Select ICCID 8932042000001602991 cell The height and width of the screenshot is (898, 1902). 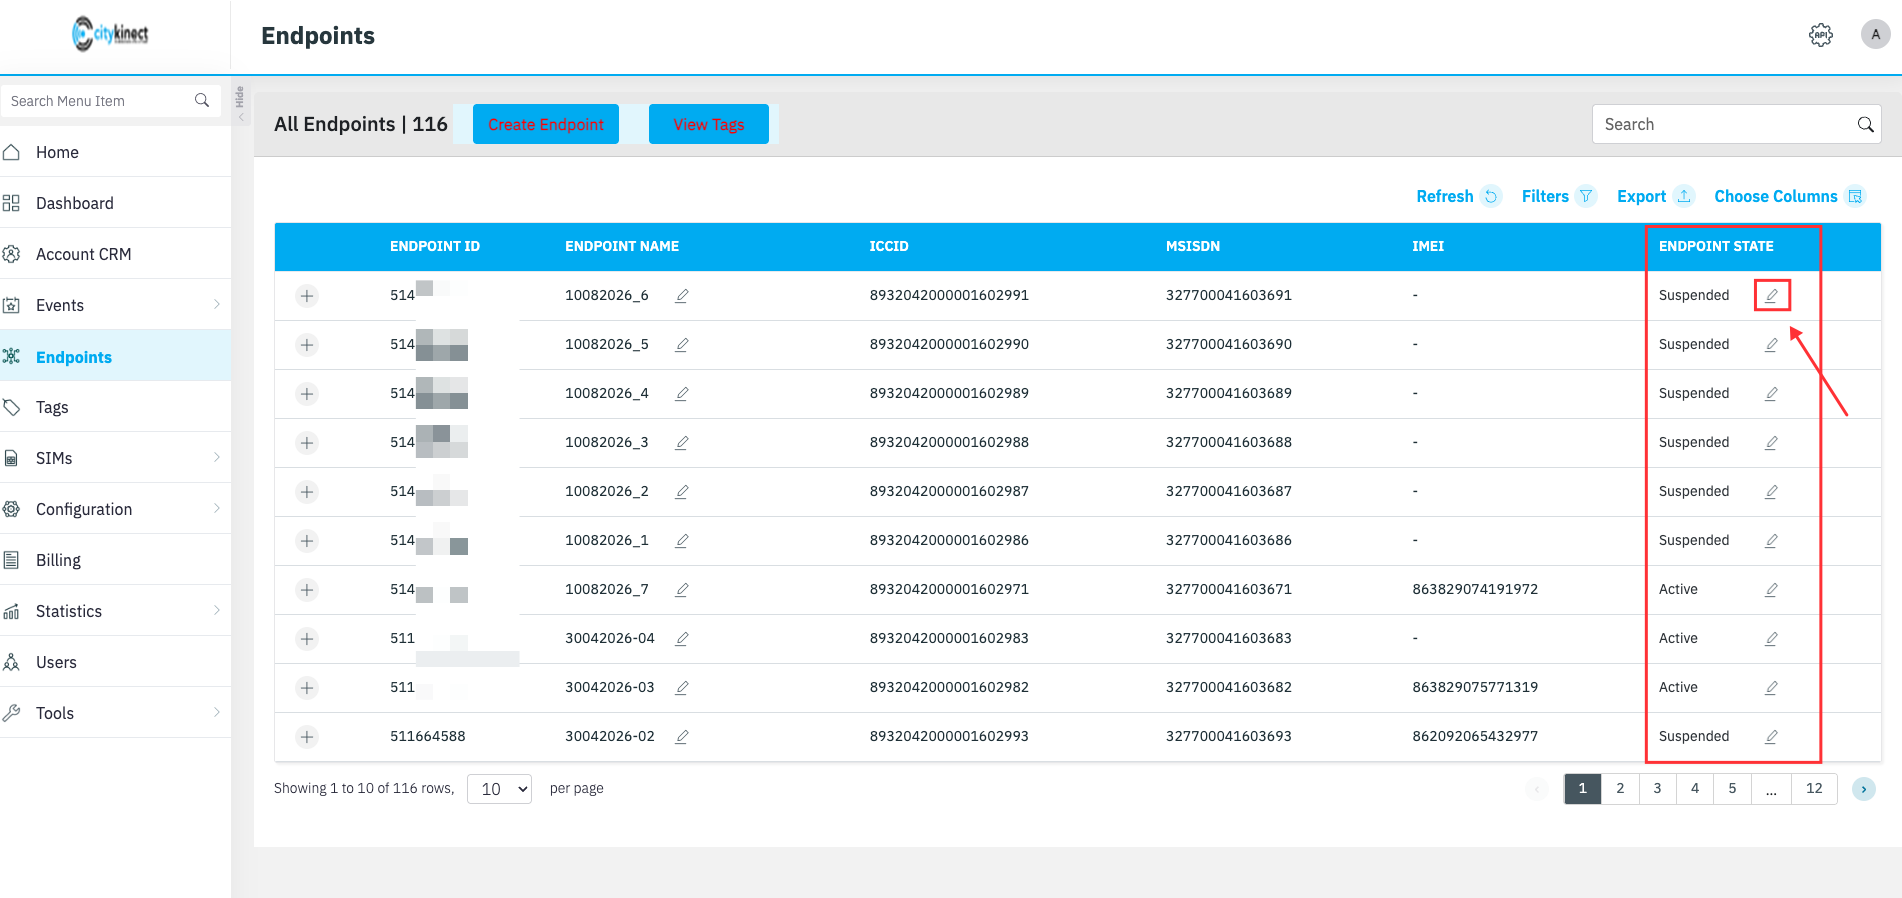(949, 295)
